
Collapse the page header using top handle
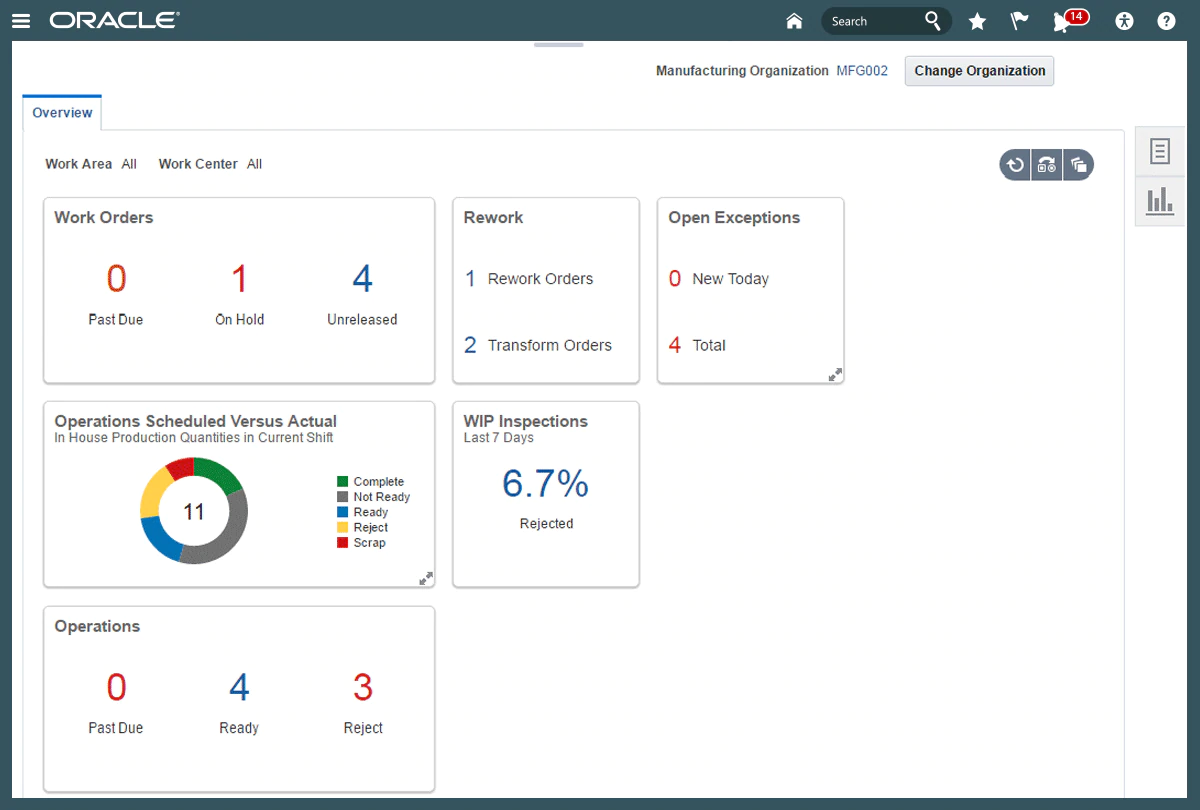pyautogui.click(x=558, y=45)
